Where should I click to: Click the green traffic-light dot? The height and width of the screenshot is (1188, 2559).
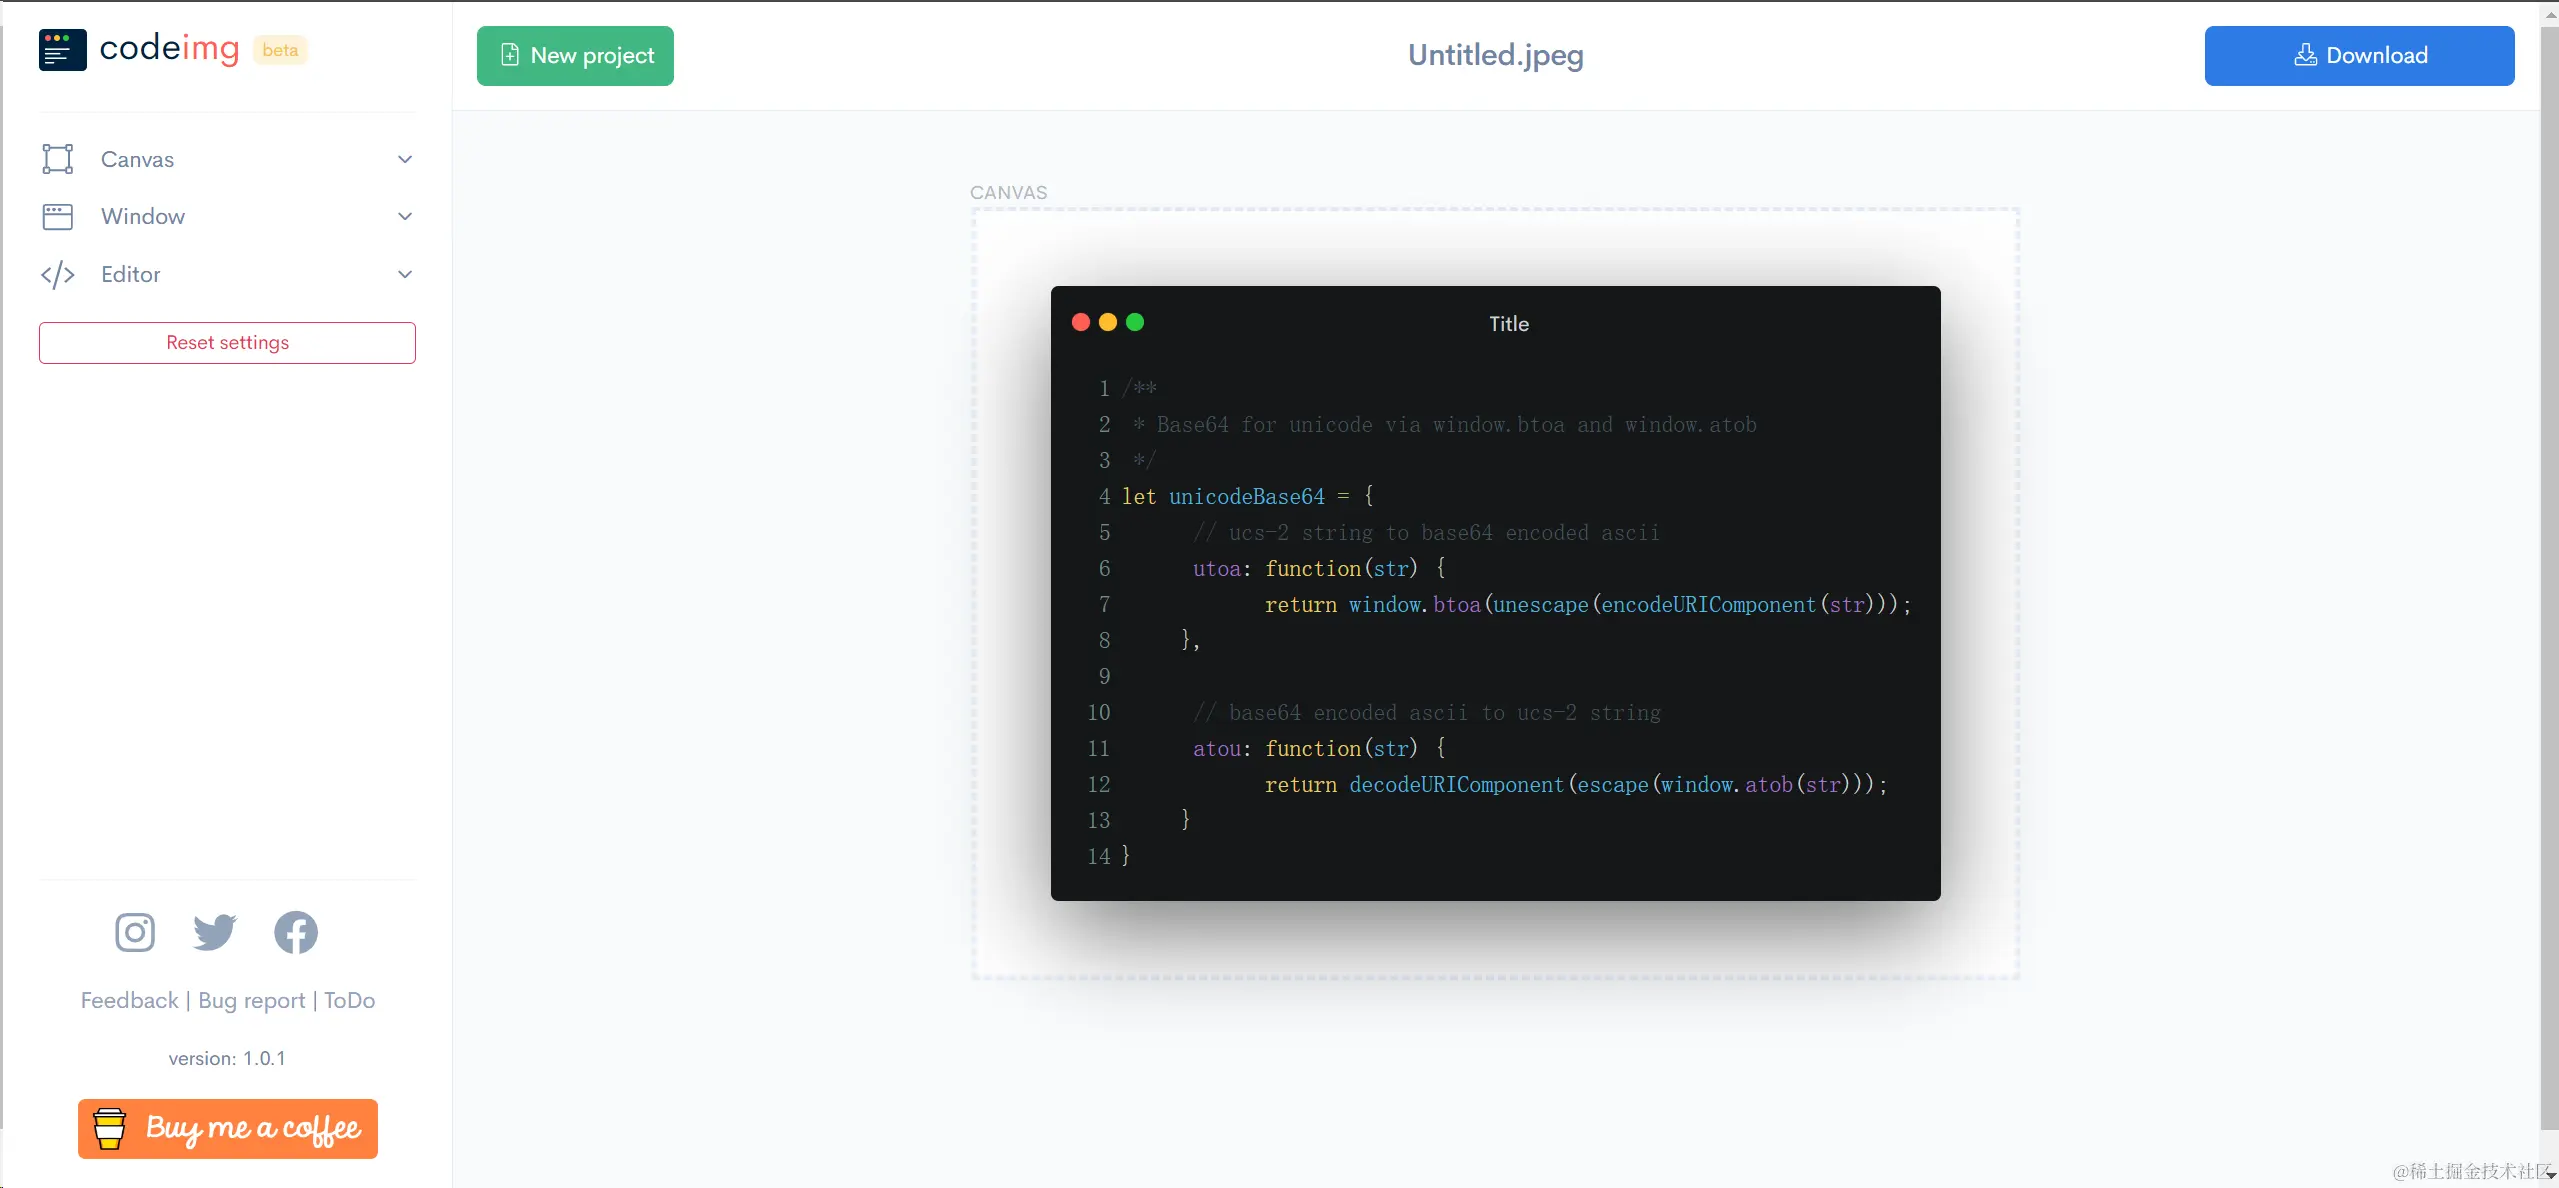coord(1135,322)
